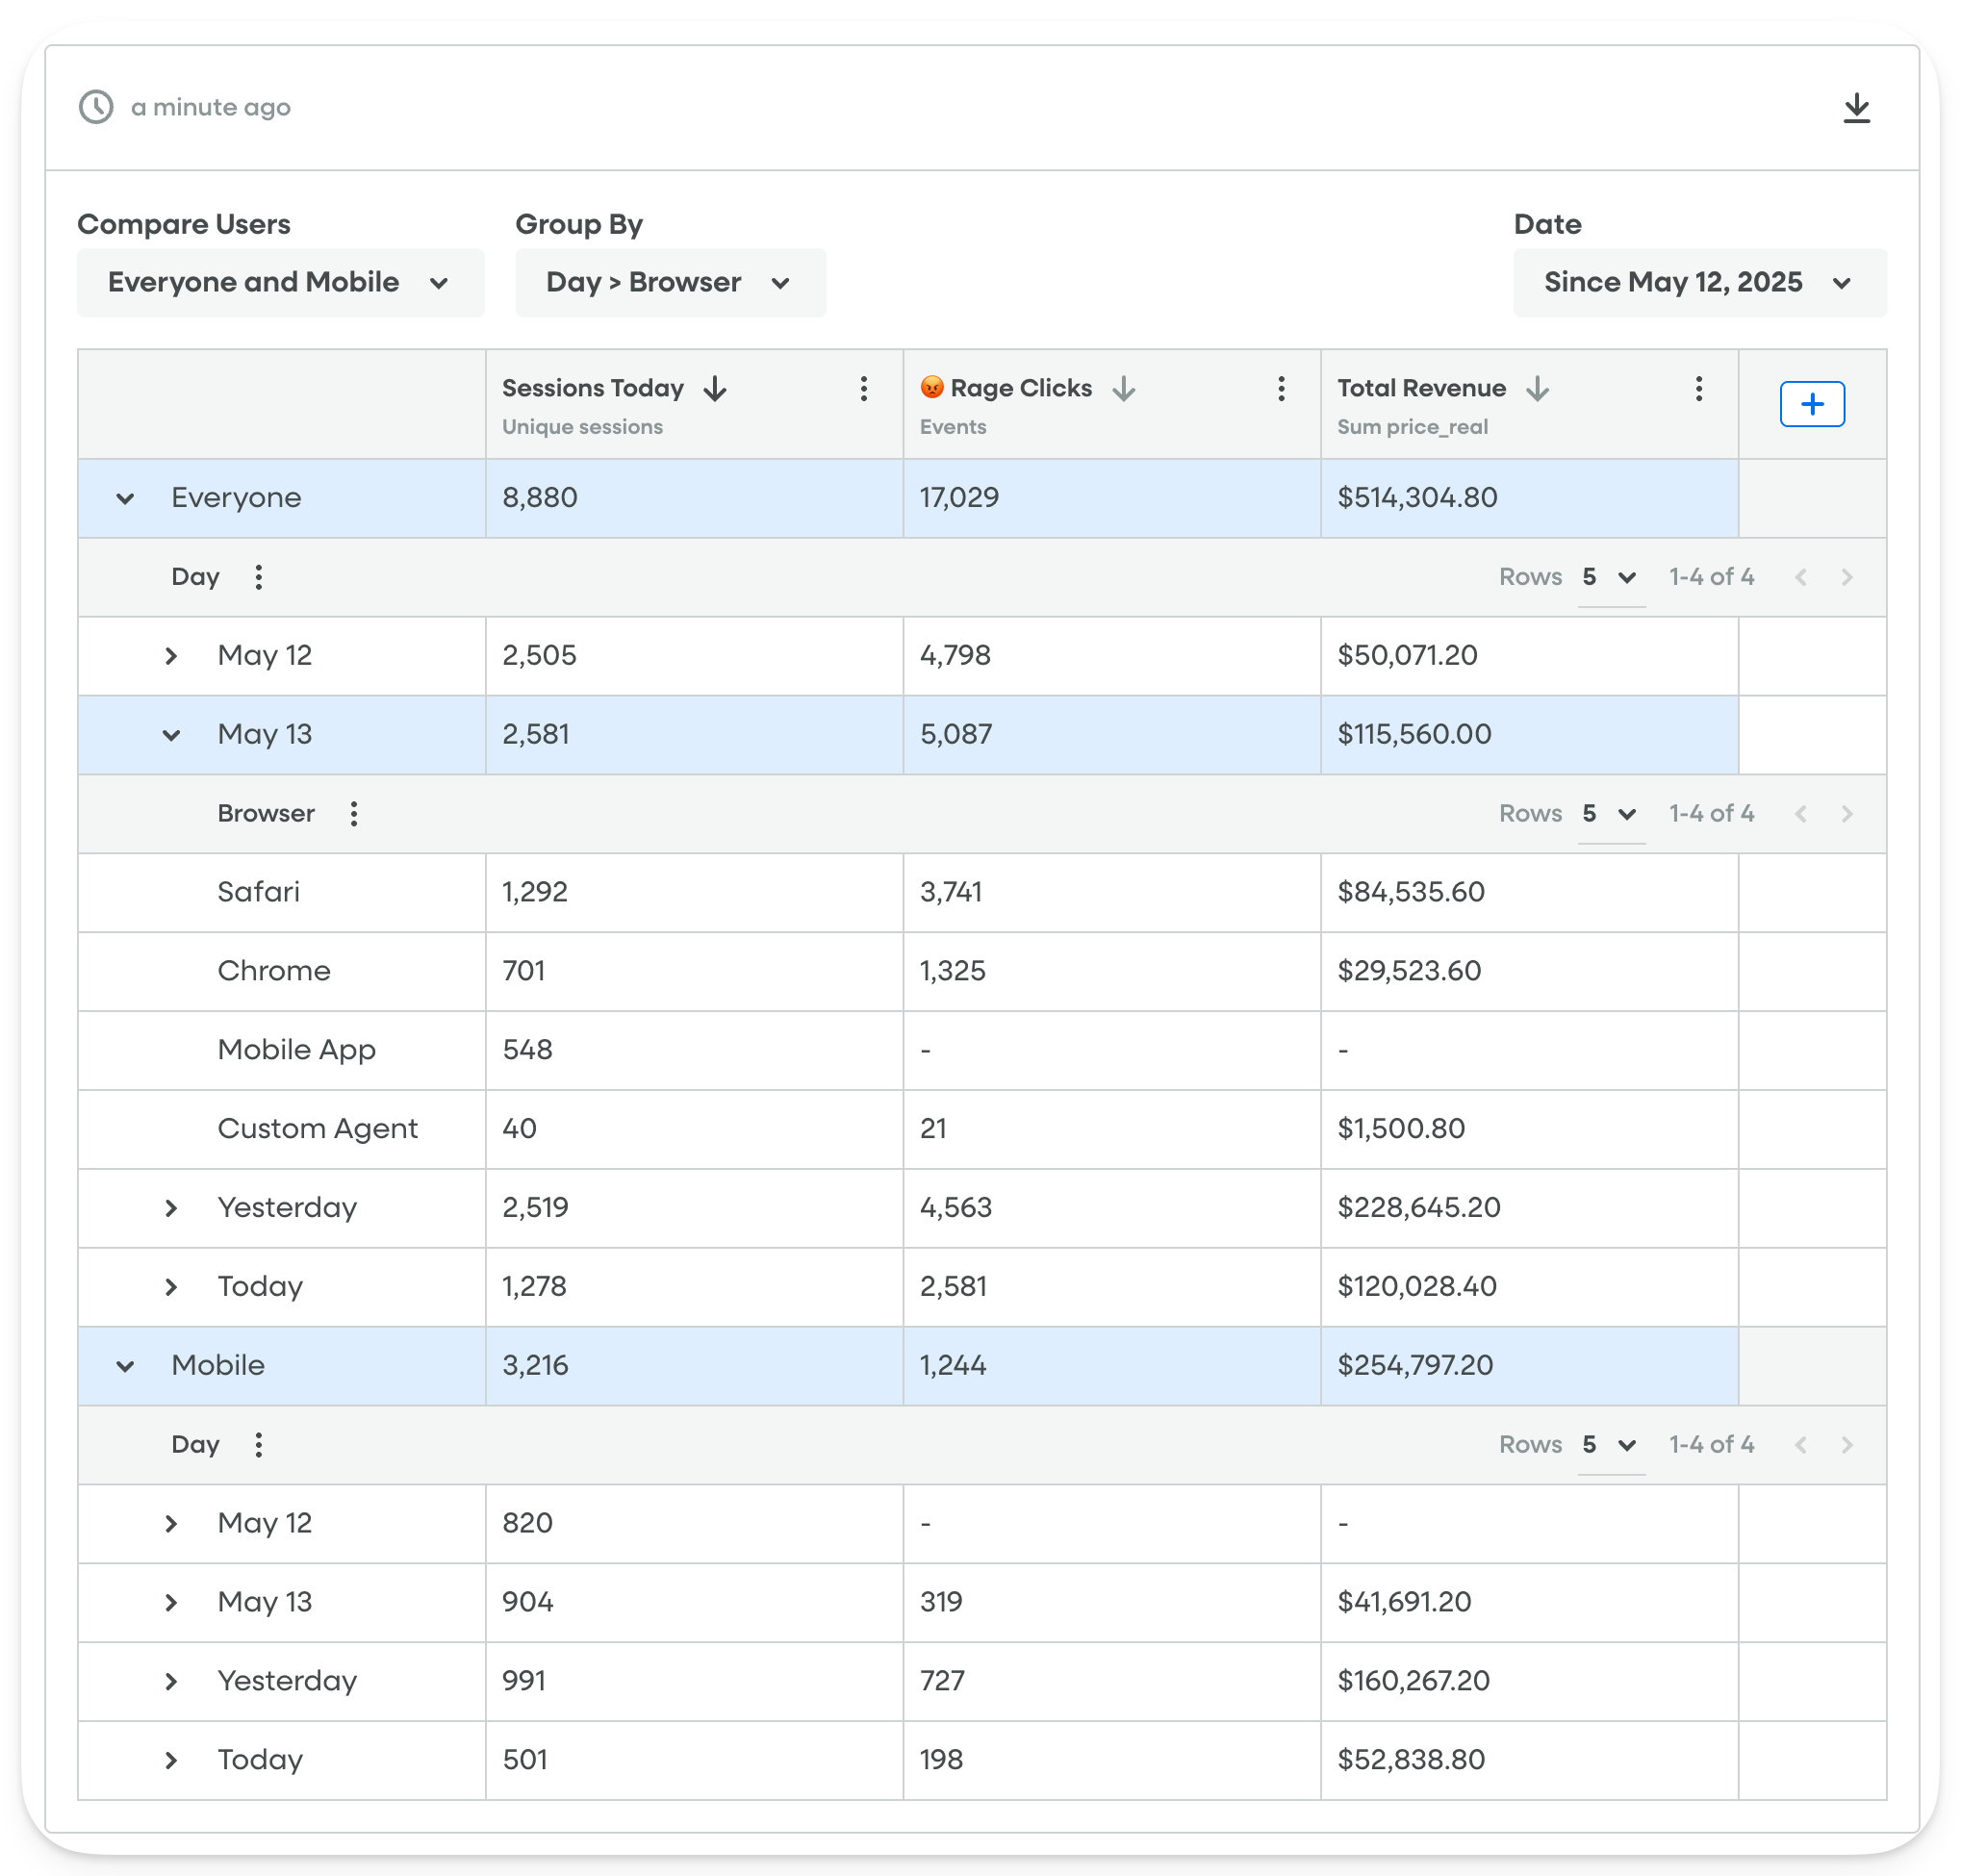1961x1876 pixels.
Task: Add a new column with the plus button
Action: point(1811,403)
